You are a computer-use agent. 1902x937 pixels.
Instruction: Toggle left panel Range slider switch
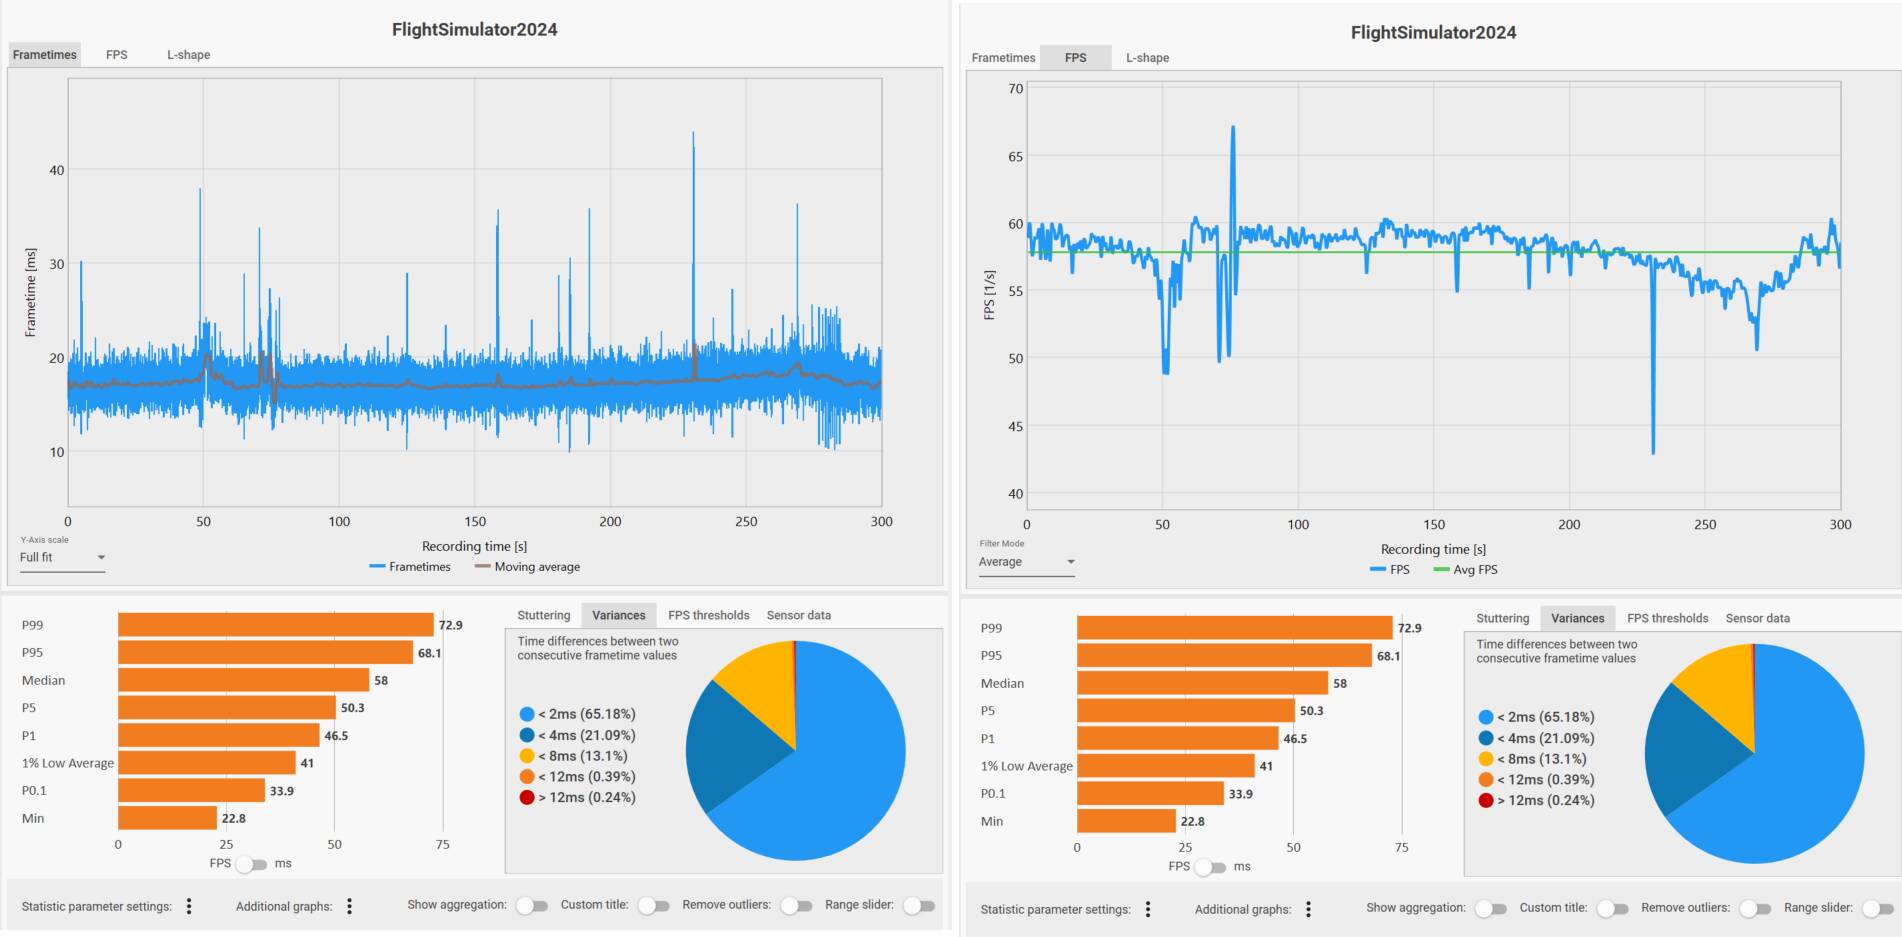click(919, 905)
